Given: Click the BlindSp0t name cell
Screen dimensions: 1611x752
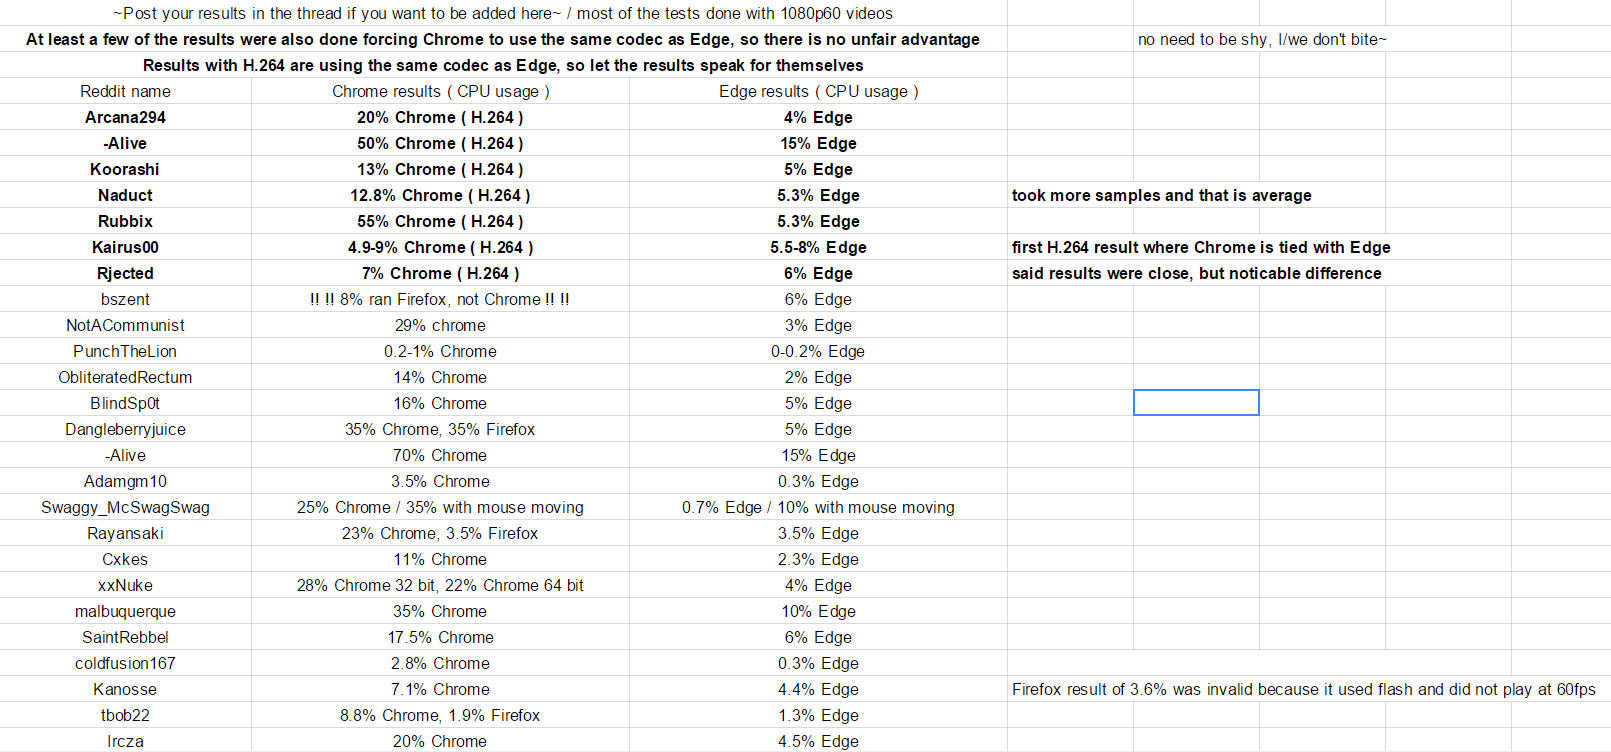Looking at the screenshot, I should [x=125, y=403].
